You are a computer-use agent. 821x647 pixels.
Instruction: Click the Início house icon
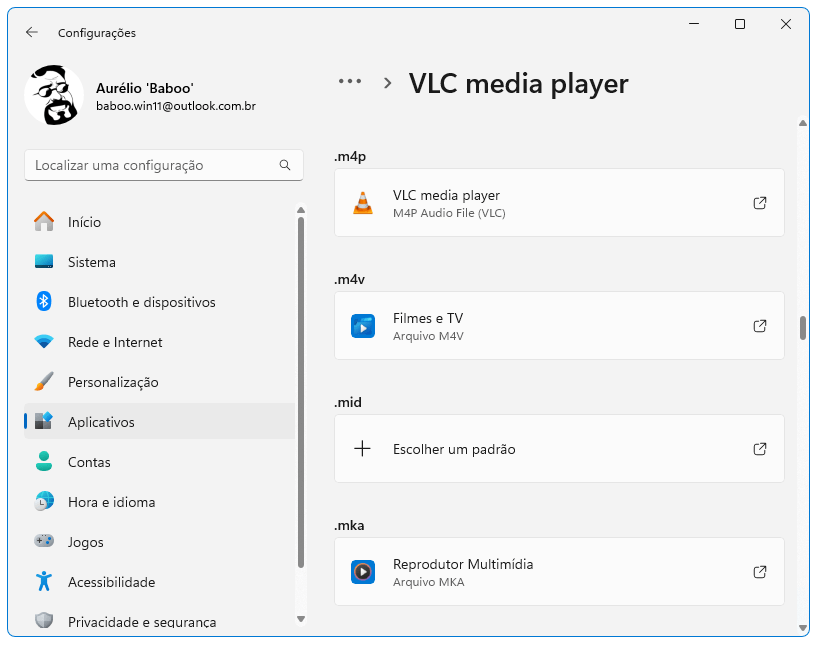[x=44, y=221]
